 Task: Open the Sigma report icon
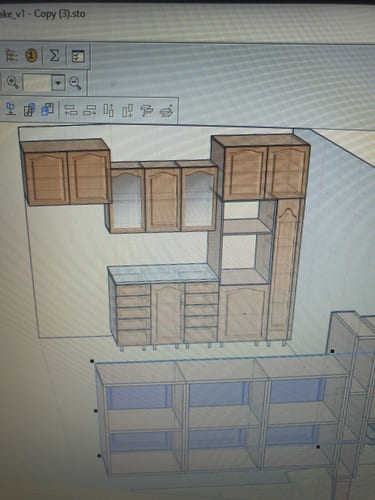(x=54, y=55)
